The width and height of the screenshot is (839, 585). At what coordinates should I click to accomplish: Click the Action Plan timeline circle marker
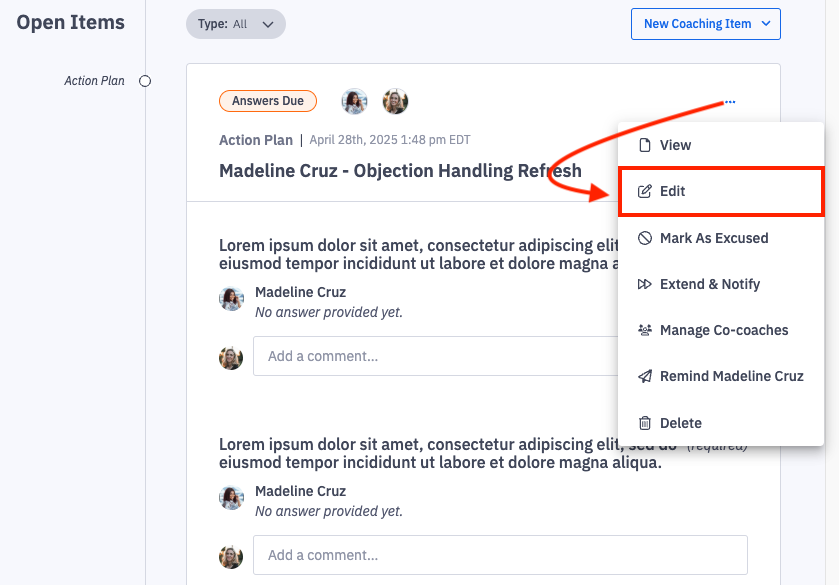point(145,81)
